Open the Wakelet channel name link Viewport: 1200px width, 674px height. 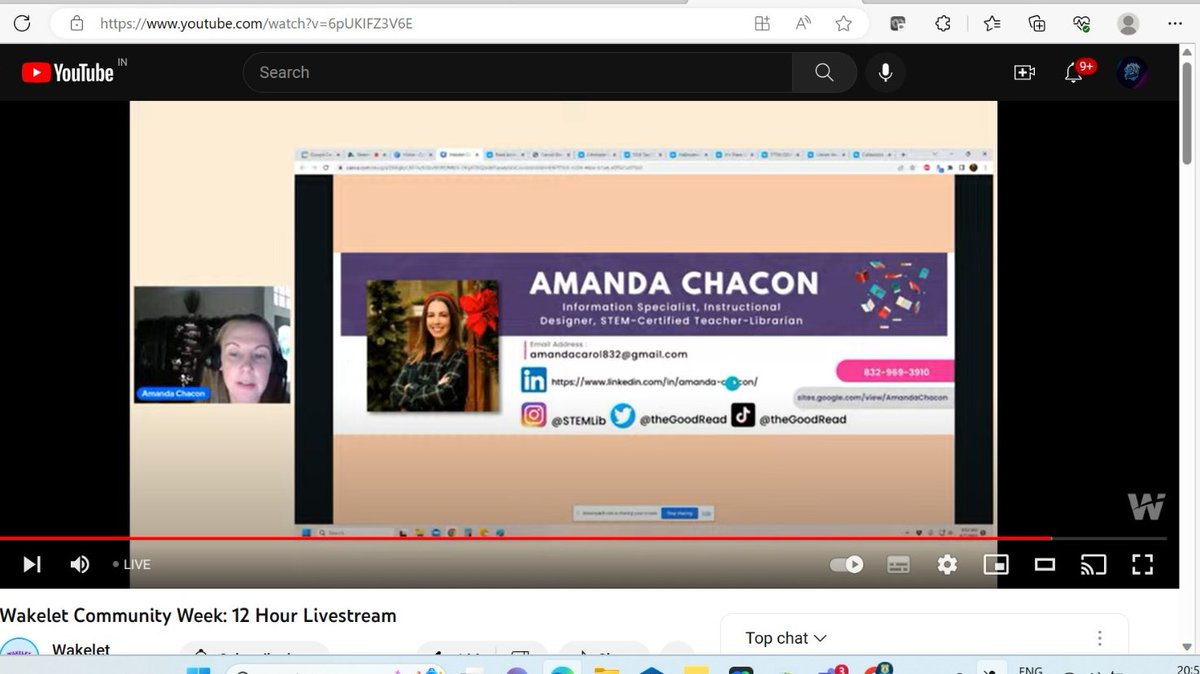point(83,649)
